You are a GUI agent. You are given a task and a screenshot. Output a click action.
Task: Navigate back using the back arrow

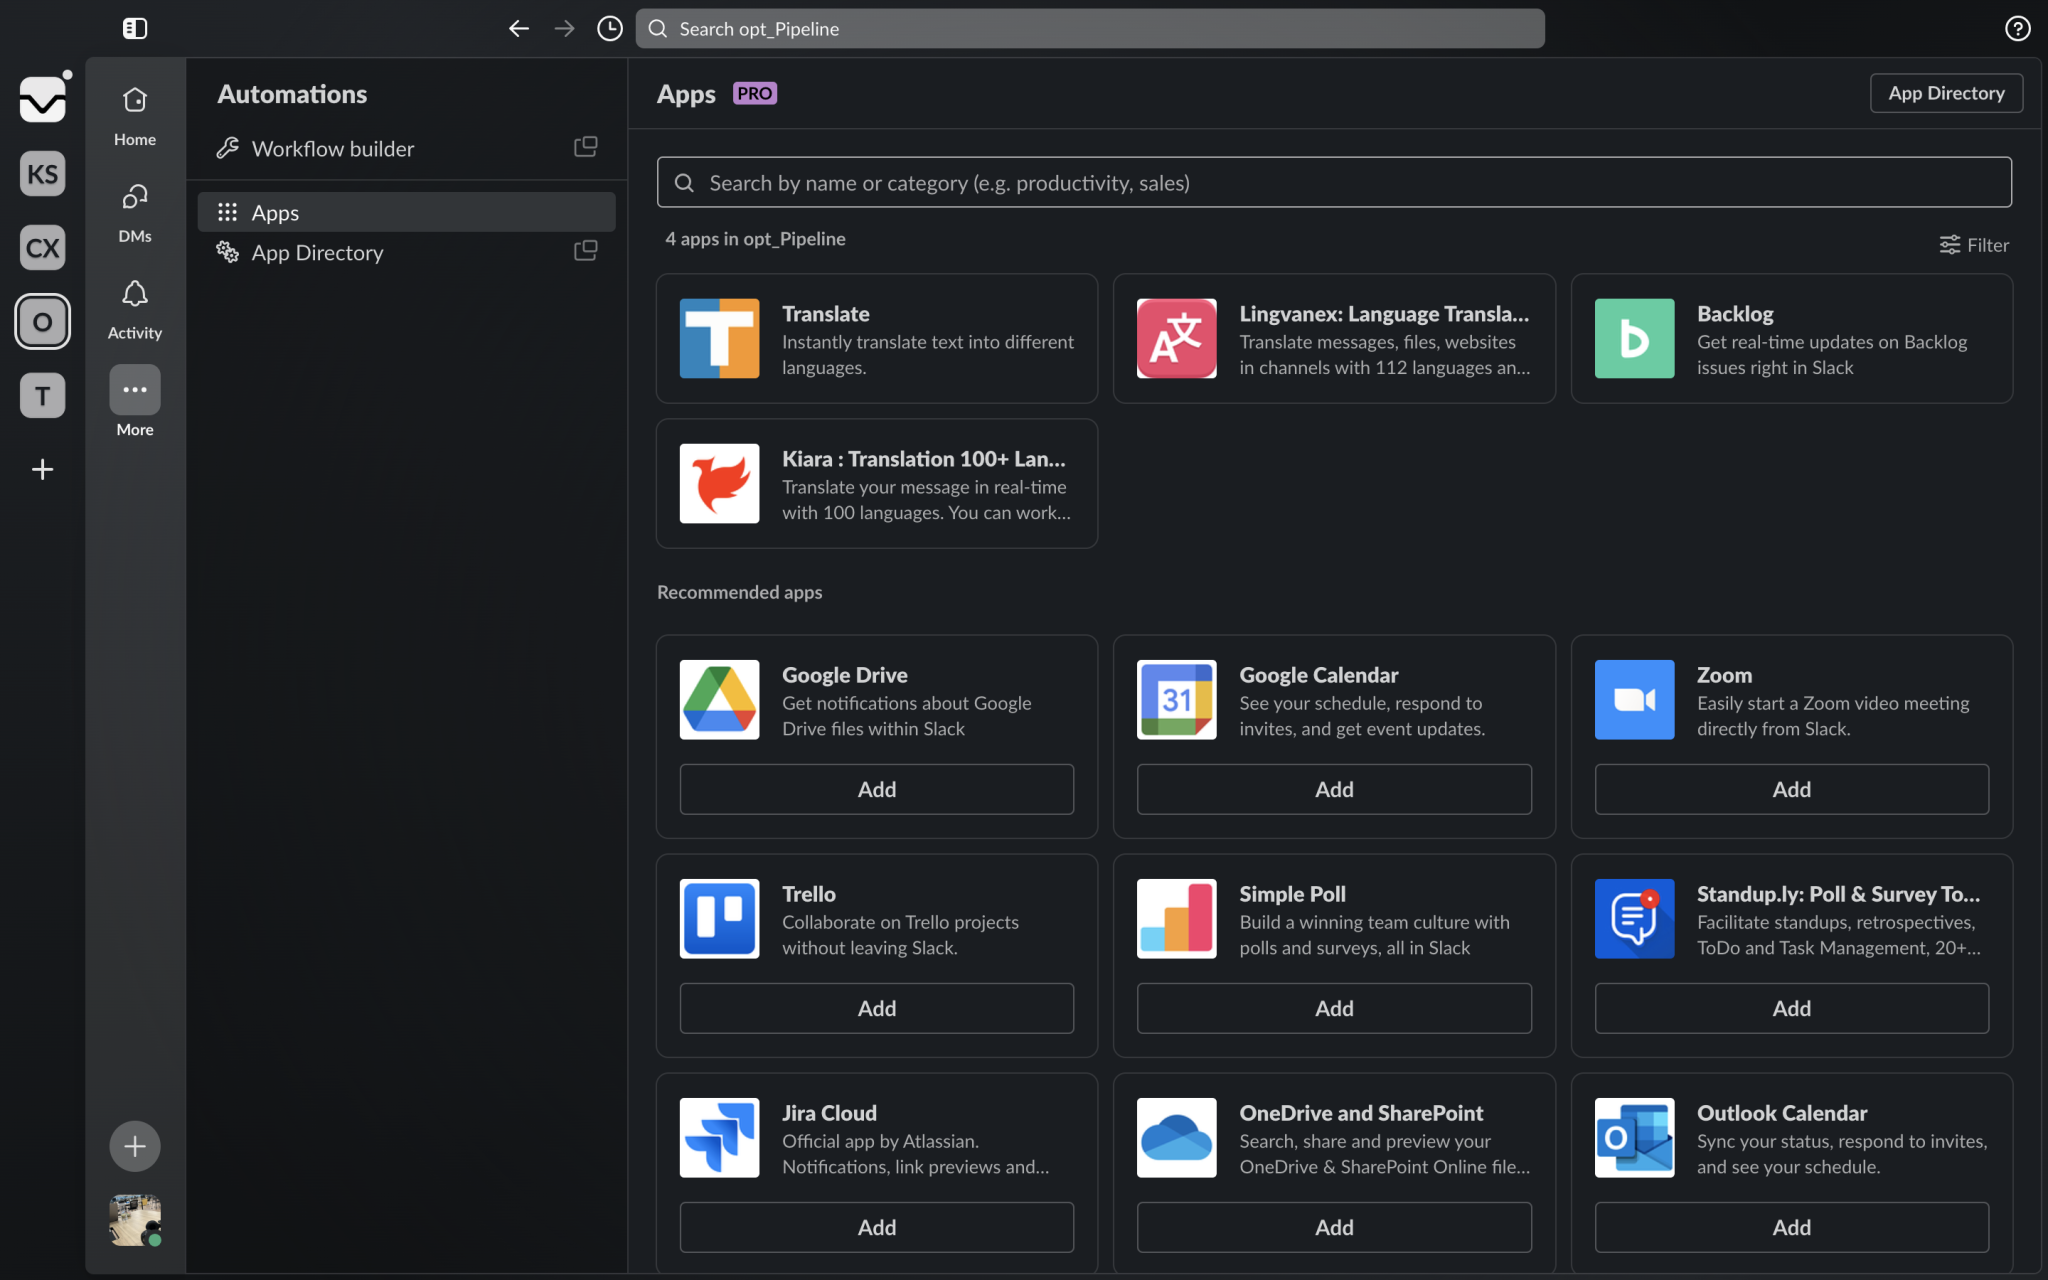pos(519,28)
